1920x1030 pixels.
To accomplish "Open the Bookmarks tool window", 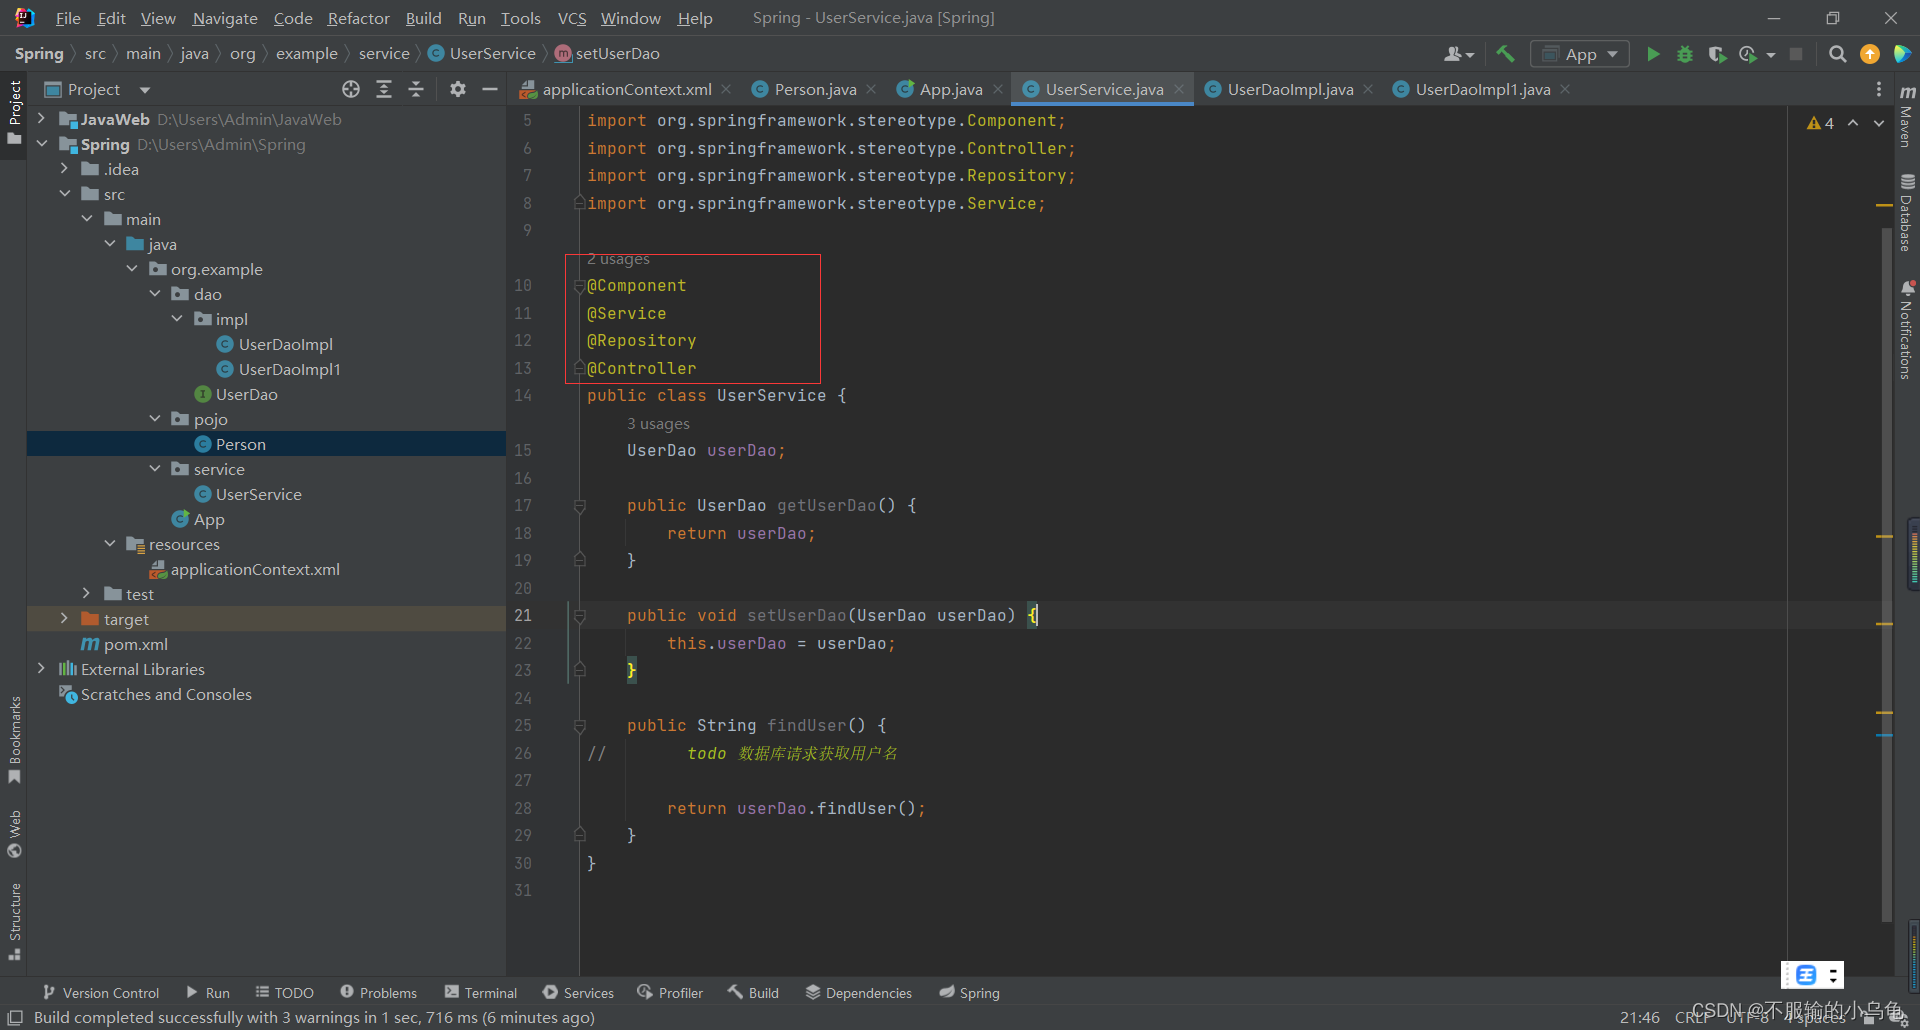I will click(x=14, y=740).
